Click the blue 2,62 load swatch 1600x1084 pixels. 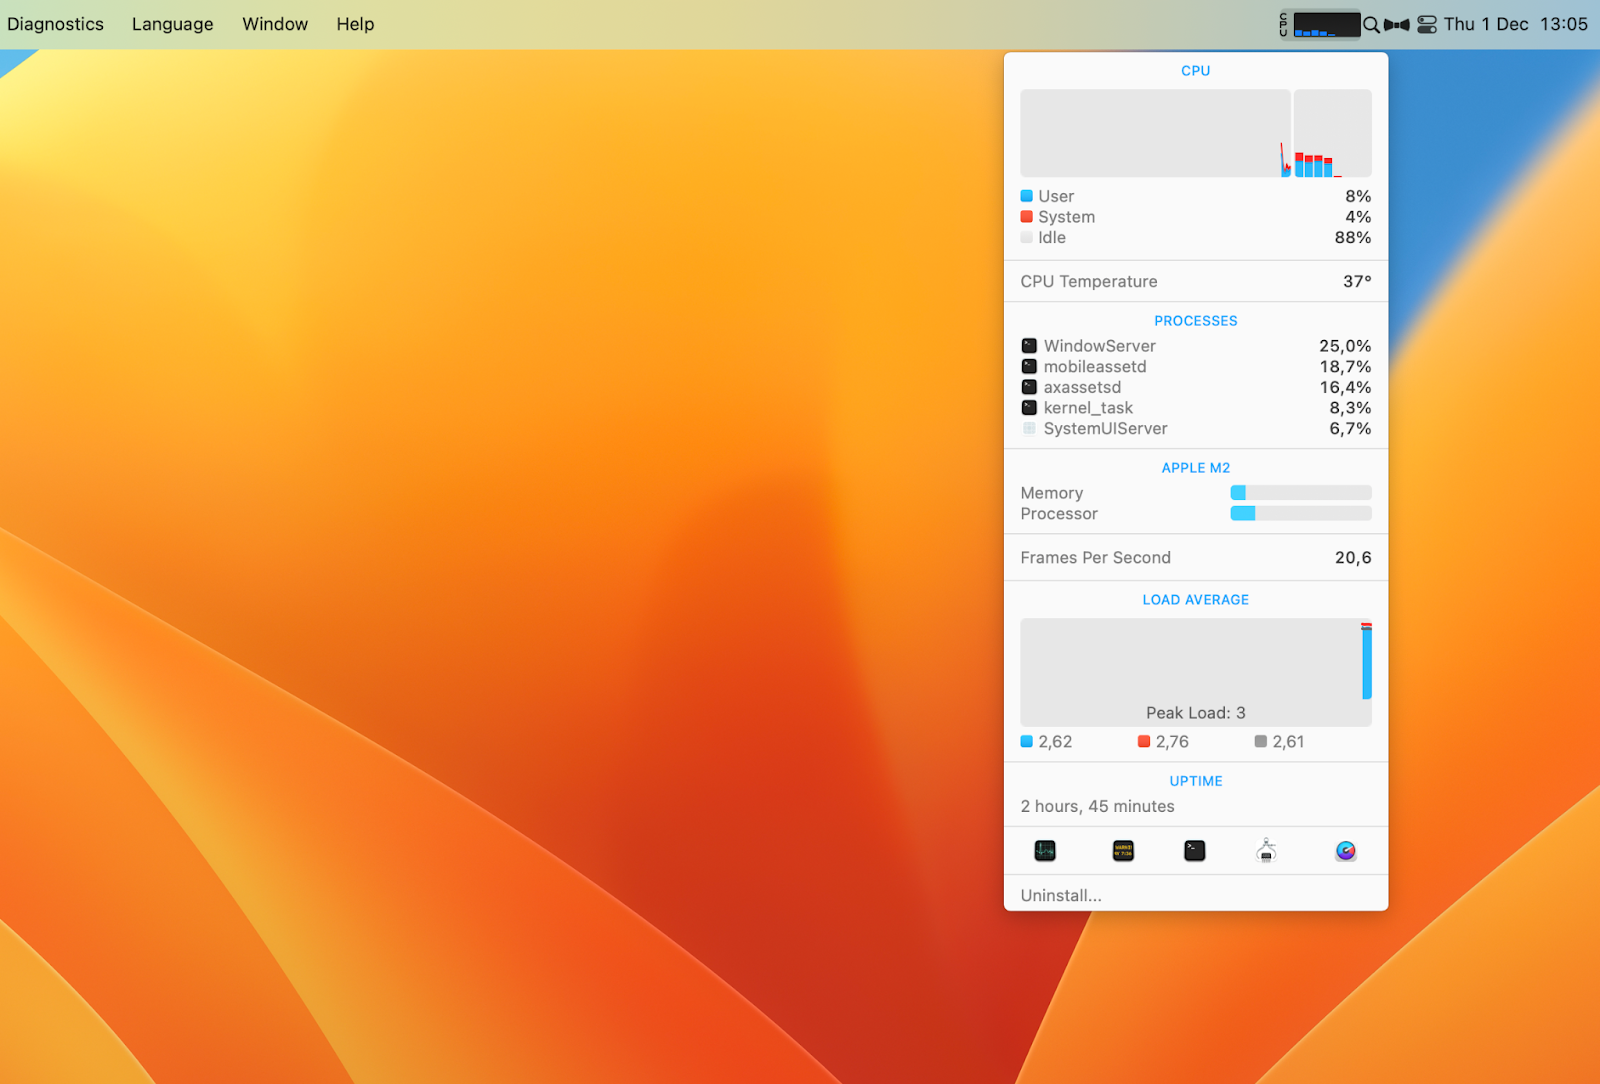[1026, 741]
